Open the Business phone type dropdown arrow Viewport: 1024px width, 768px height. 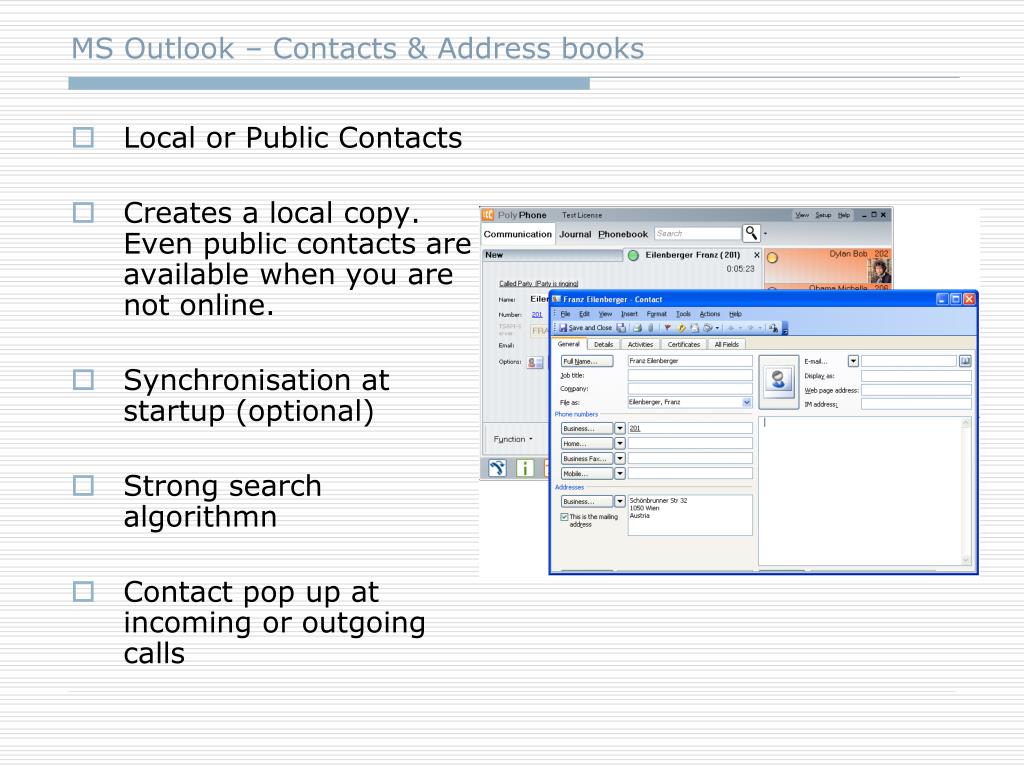[x=620, y=428]
